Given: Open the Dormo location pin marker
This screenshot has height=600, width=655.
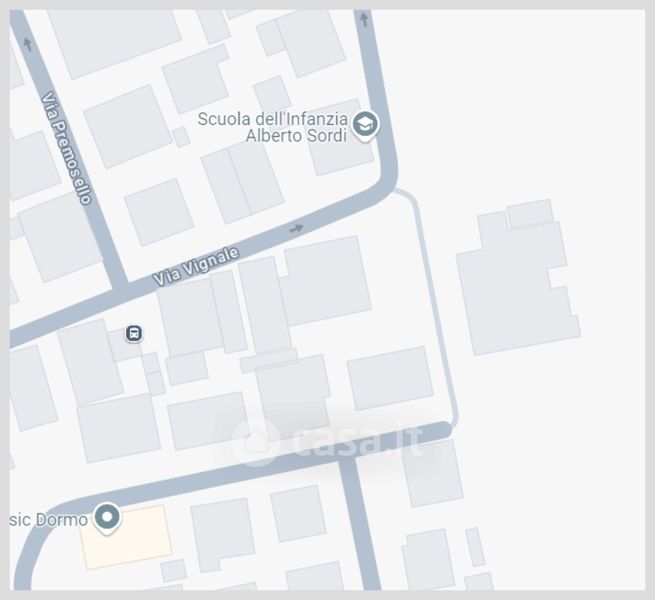Looking at the screenshot, I should click(x=107, y=519).
